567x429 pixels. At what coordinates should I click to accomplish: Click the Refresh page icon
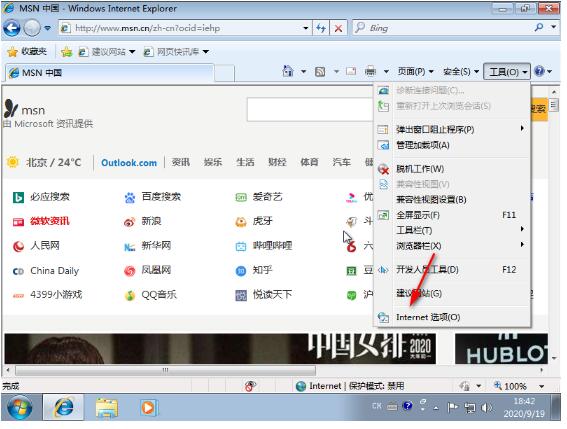click(321, 28)
